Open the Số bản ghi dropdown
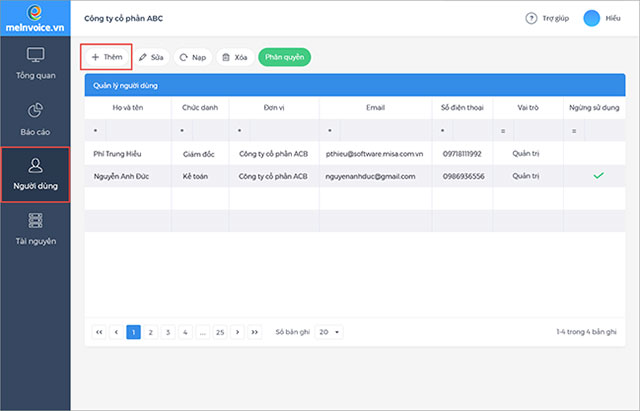This screenshot has width=640, height=411. click(x=329, y=332)
